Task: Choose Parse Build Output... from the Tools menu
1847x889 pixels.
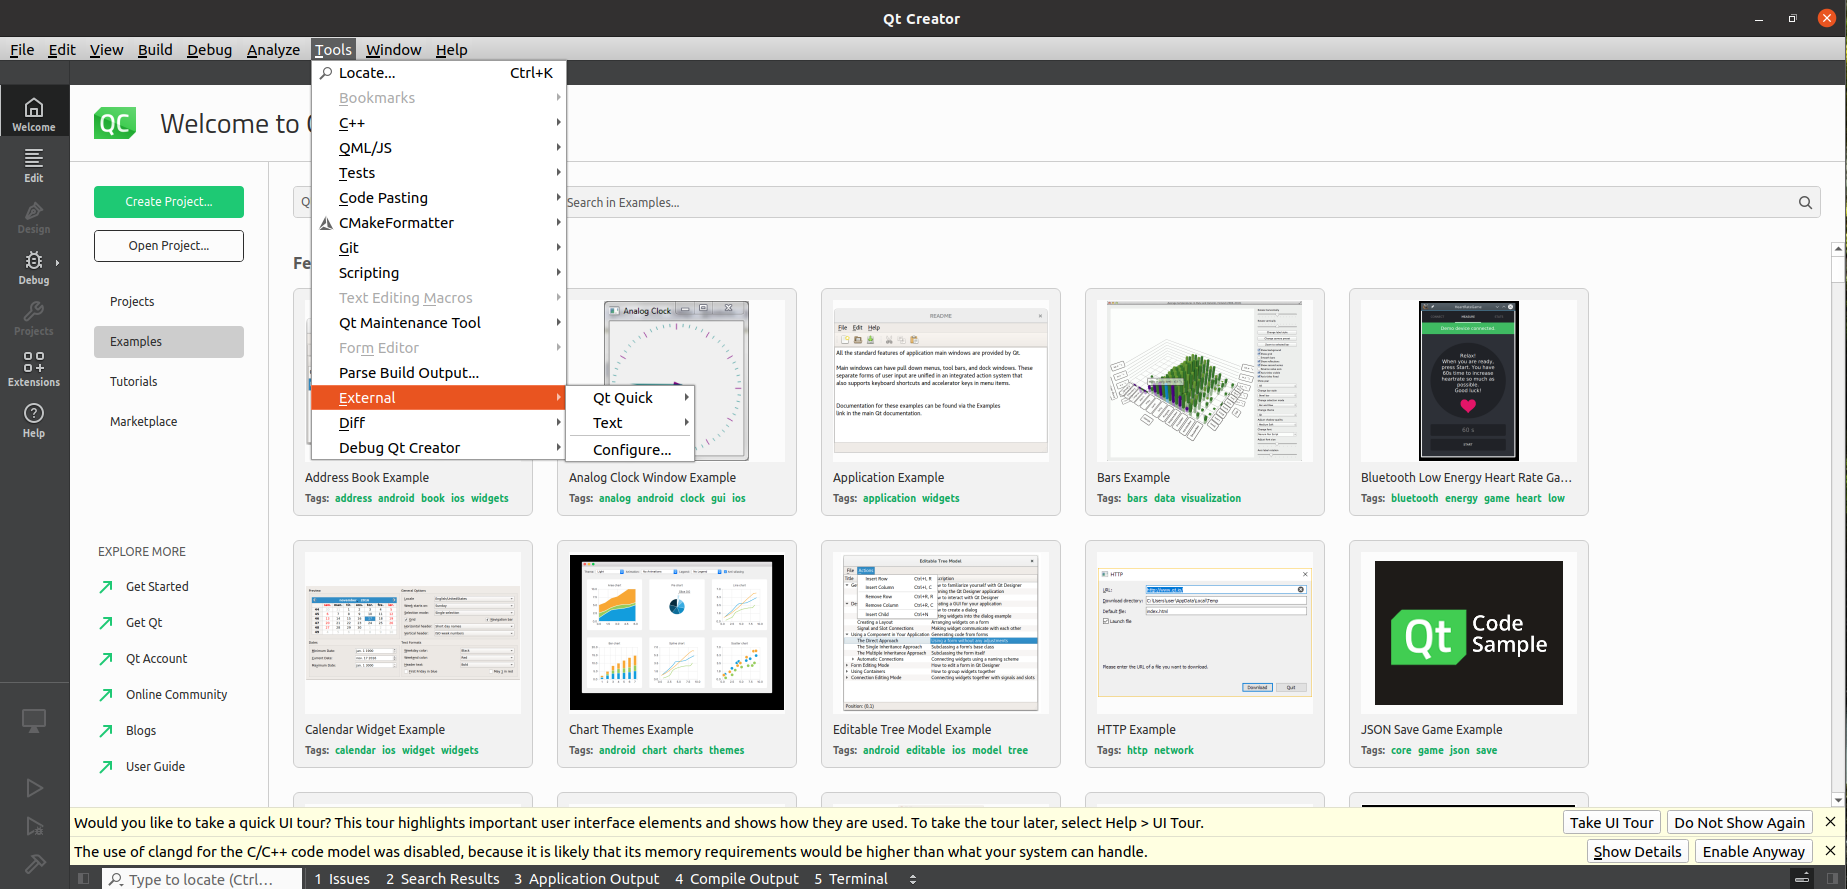Action: pyautogui.click(x=409, y=373)
